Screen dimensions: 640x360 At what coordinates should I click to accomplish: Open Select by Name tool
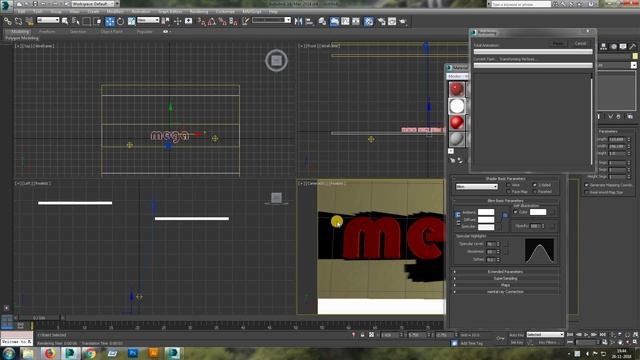pos(76,21)
